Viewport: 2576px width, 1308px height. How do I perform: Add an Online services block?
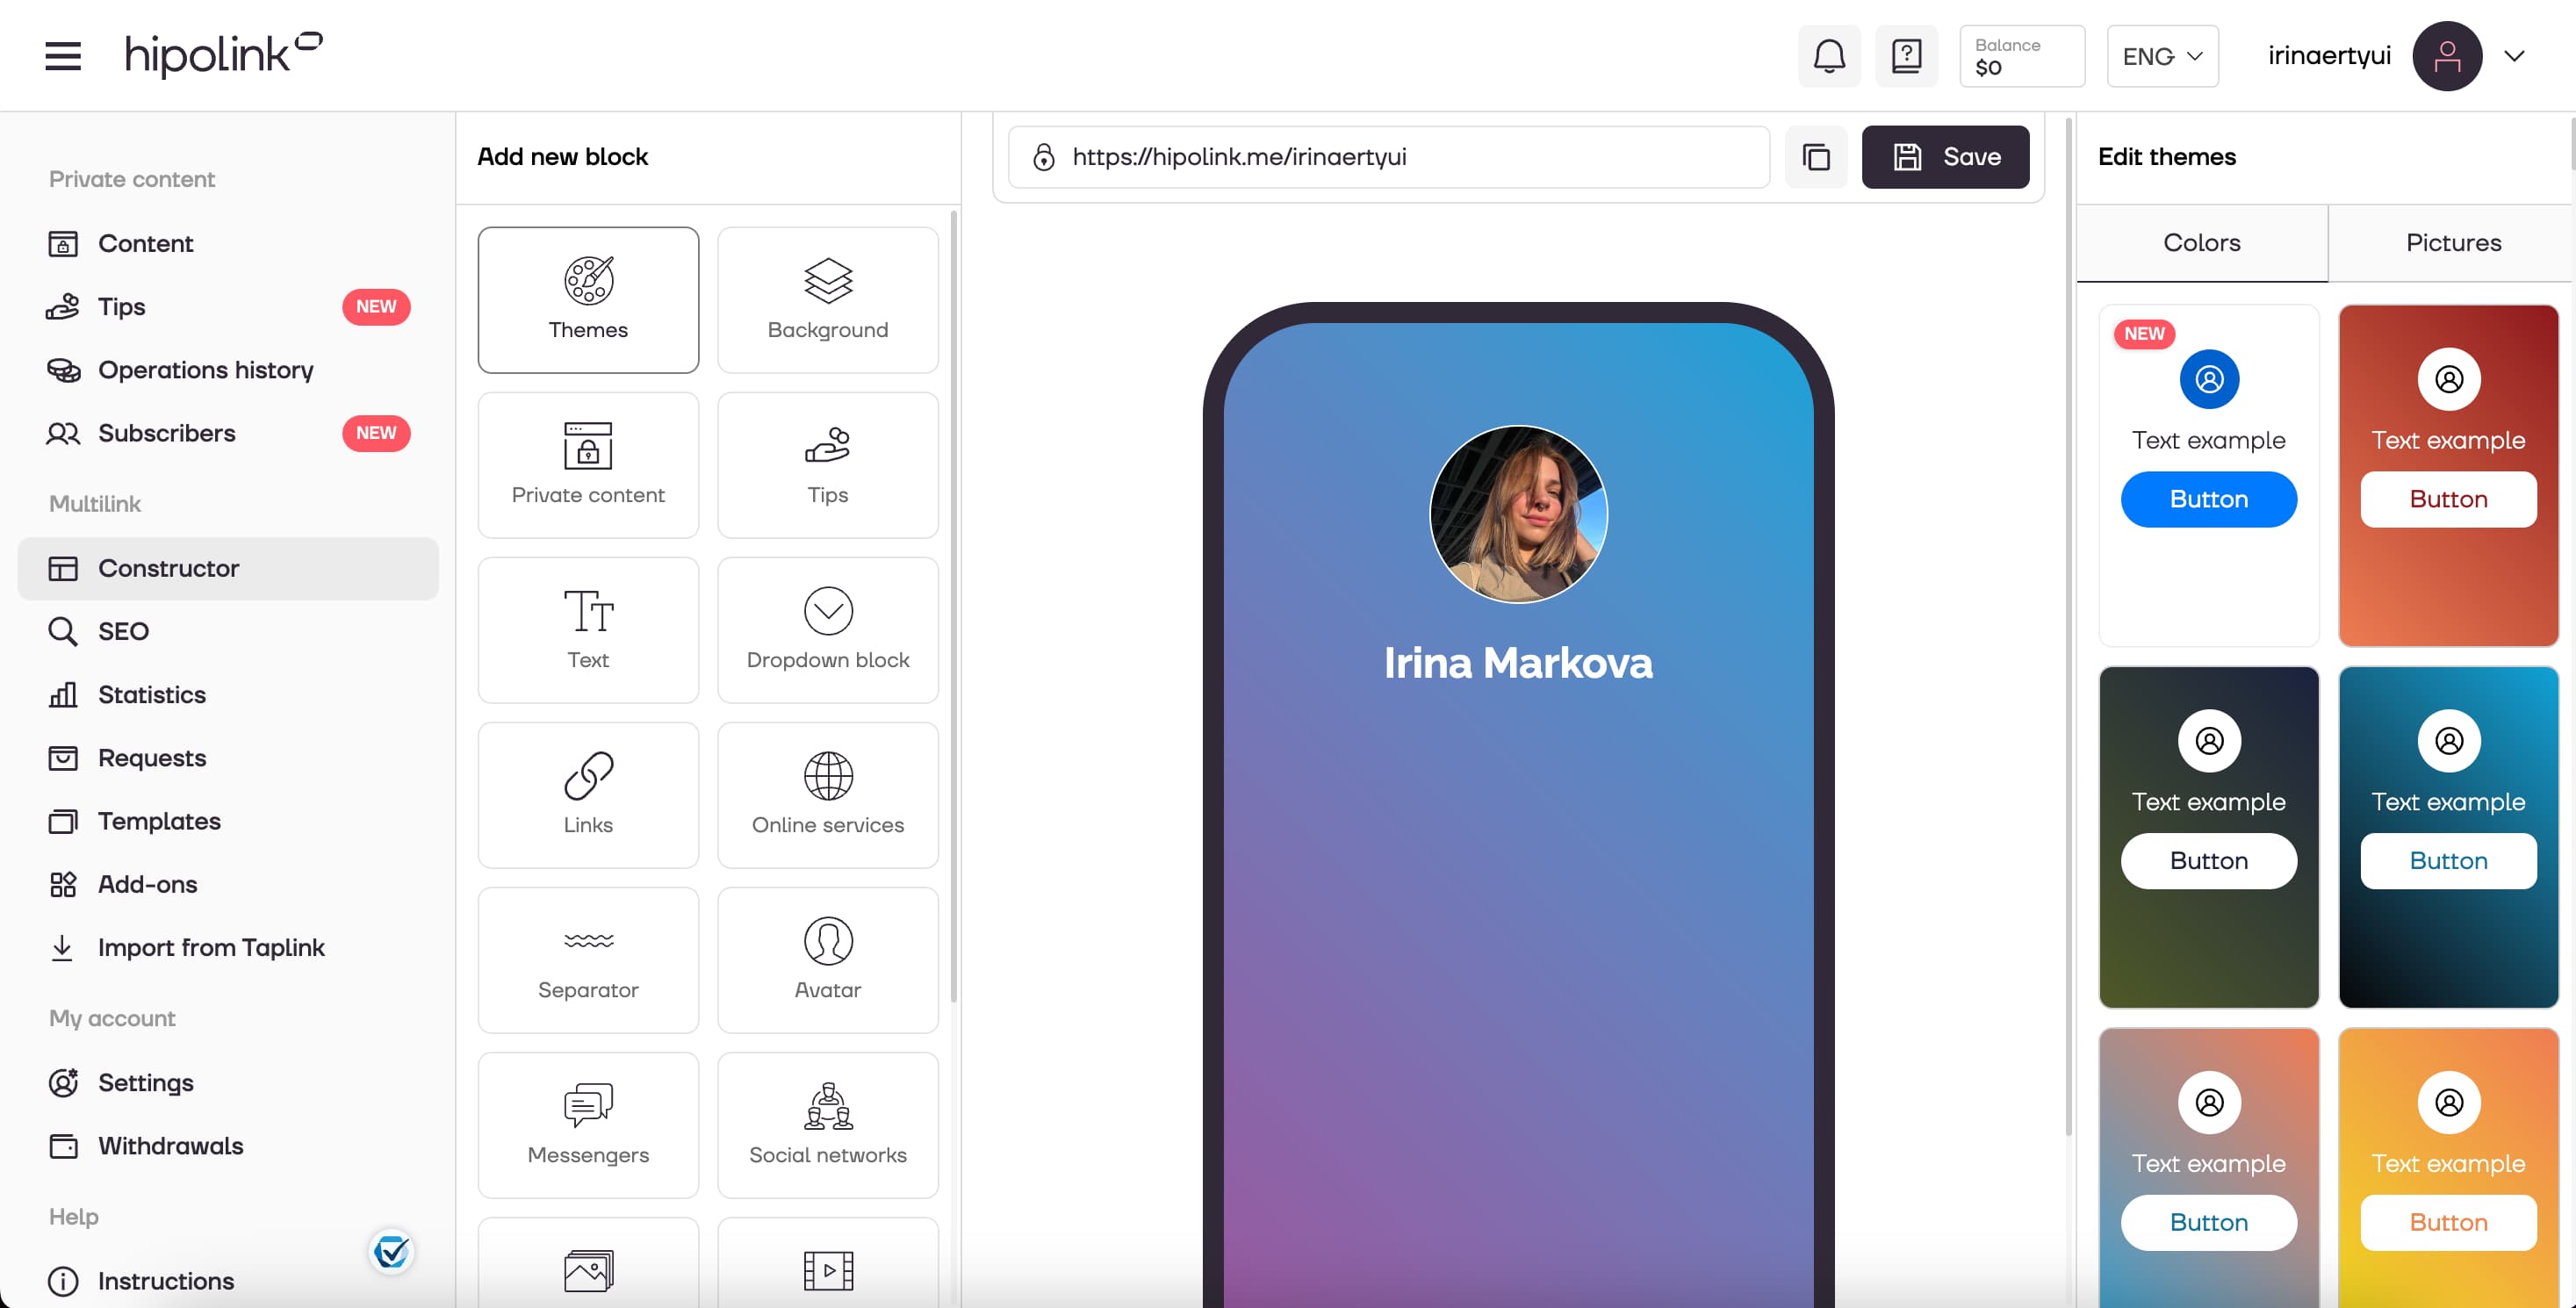click(828, 794)
